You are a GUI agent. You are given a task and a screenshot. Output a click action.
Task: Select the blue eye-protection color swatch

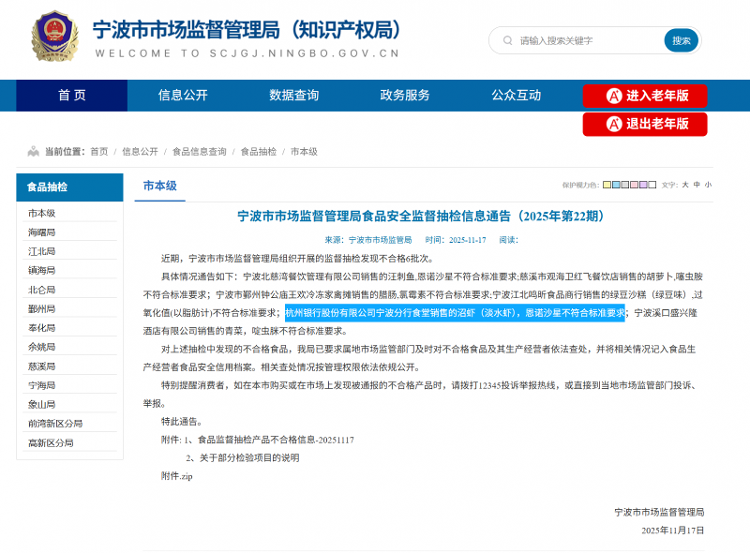[x=615, y=185]
